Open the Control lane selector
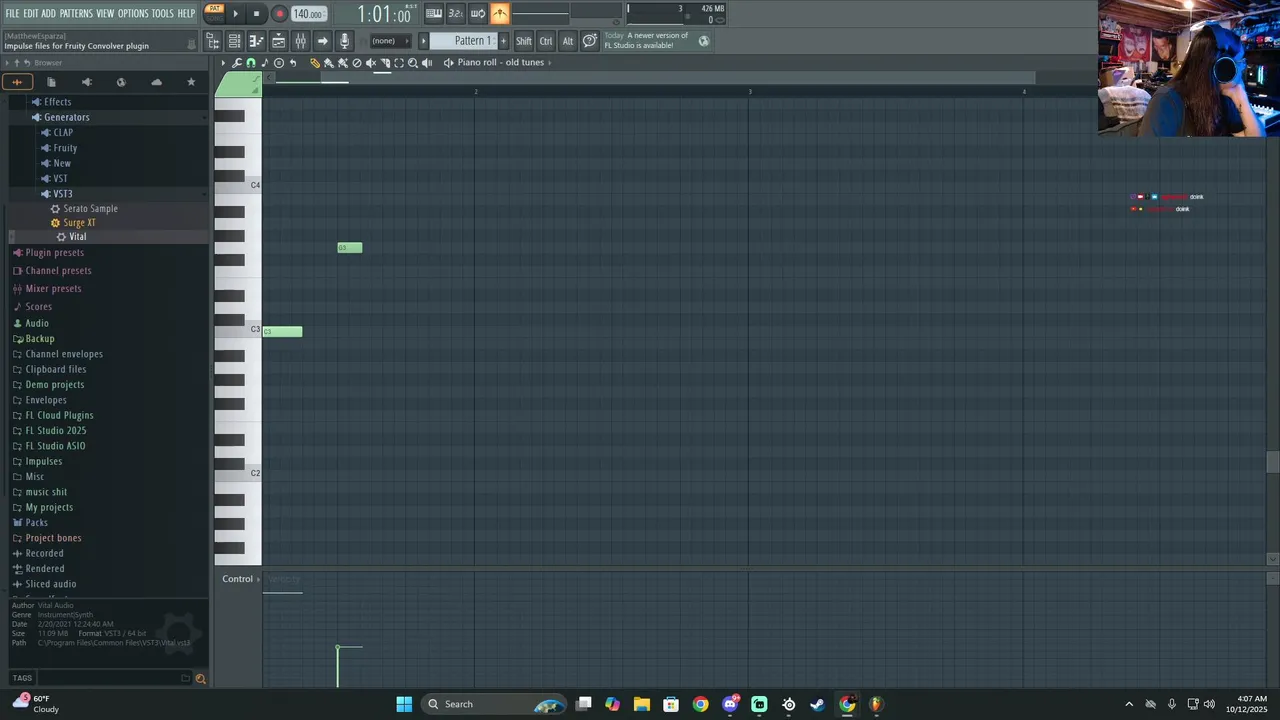The height and width of the screenshot is (720, 1280). coord(240,579)
